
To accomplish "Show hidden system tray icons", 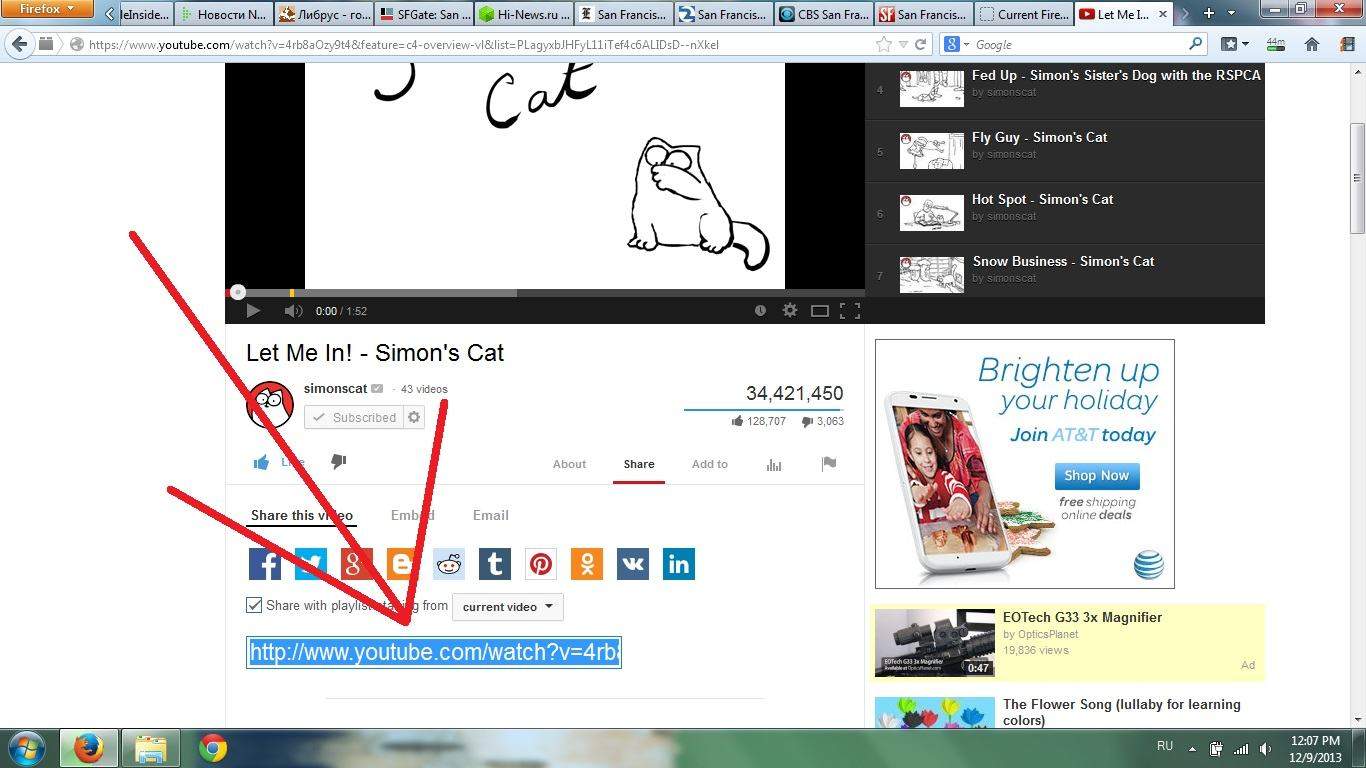I will (x=1192, y=748).
